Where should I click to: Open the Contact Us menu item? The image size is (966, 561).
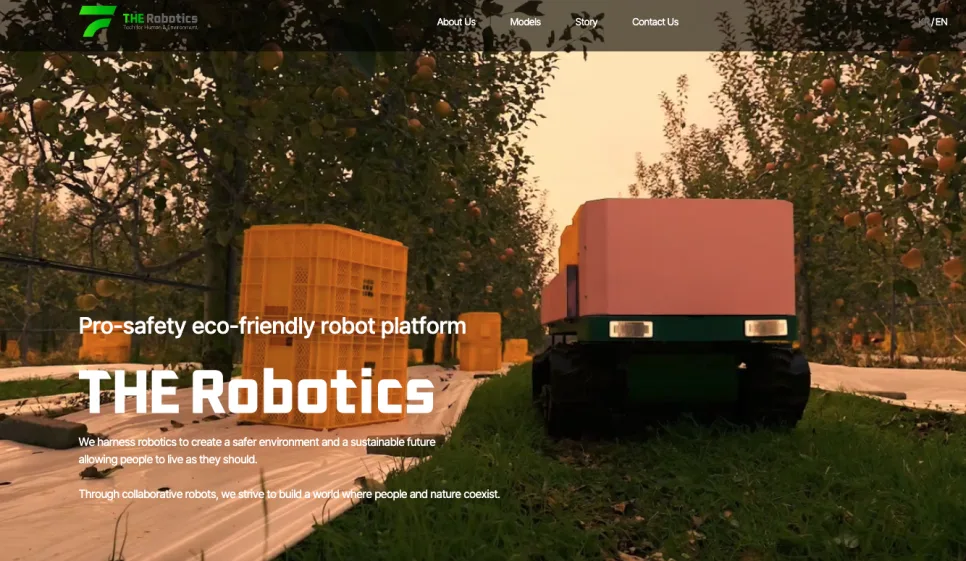click(655, 22)
